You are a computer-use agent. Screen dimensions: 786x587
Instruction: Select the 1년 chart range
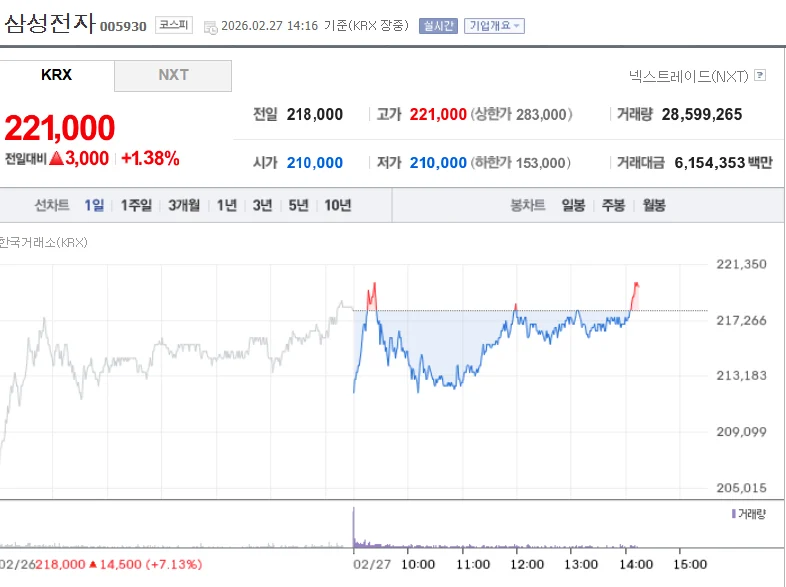(x=227, y=205)
